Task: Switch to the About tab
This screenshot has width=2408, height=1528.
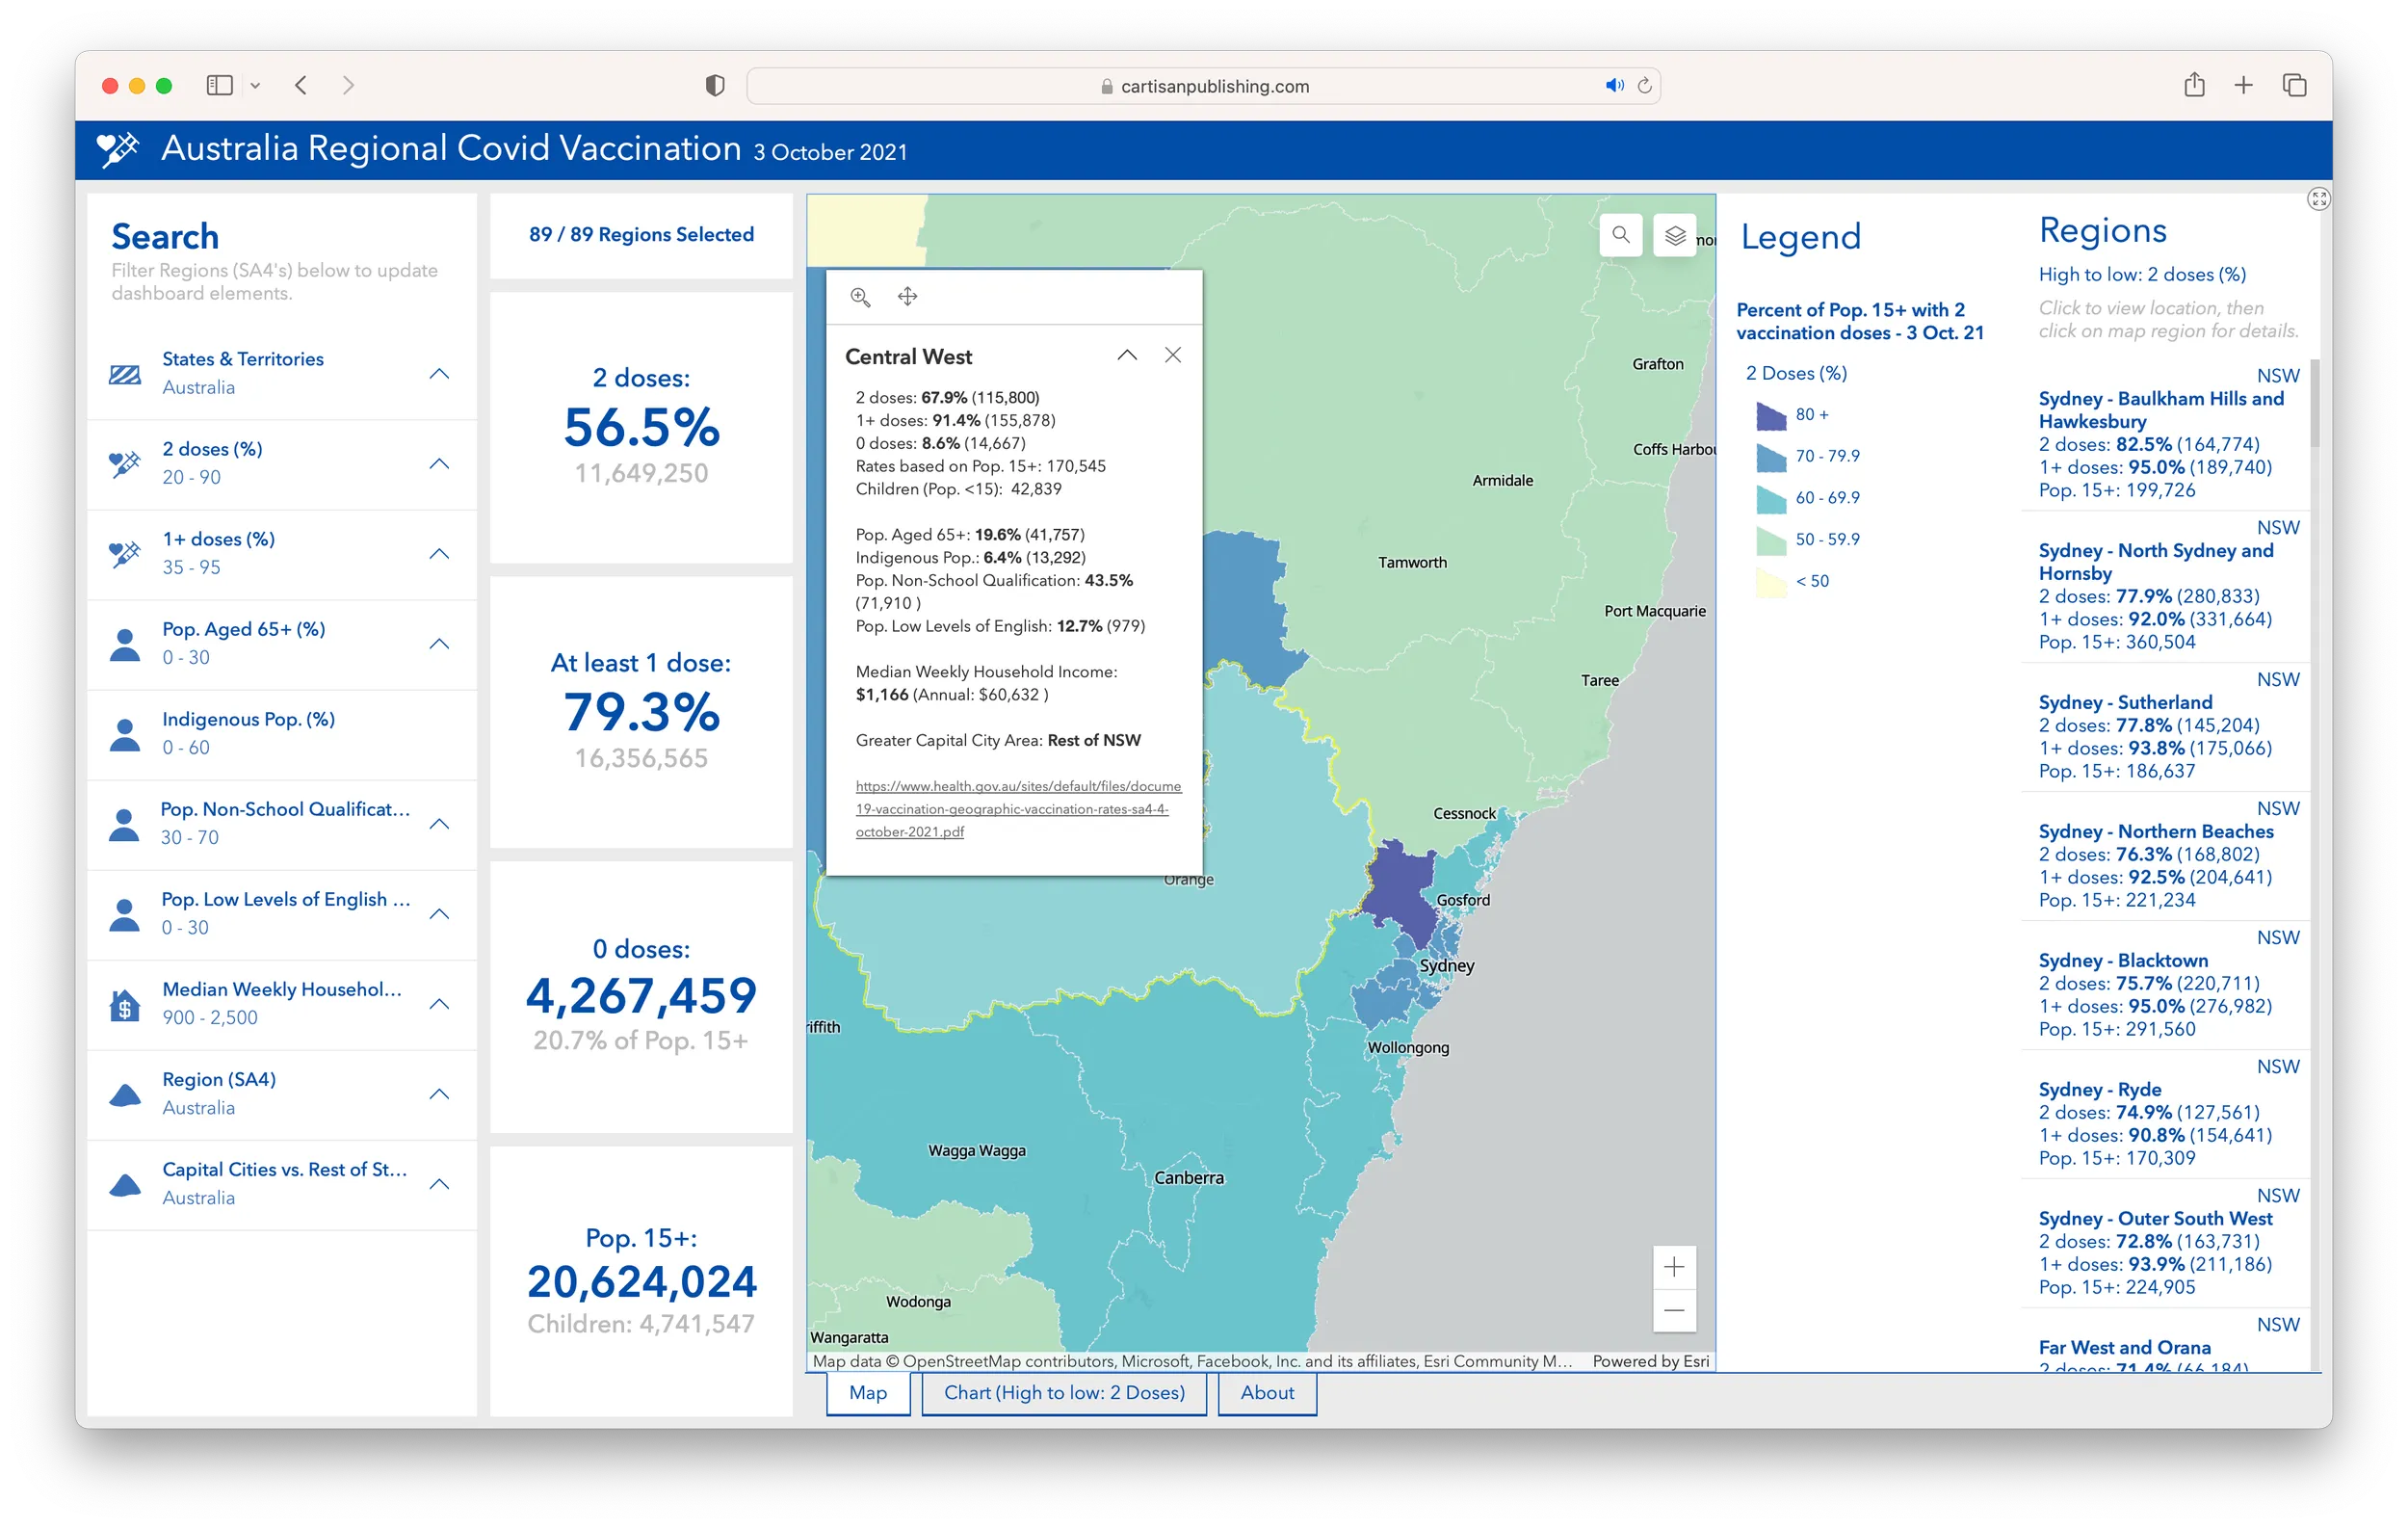Action: [1267, 1392]
